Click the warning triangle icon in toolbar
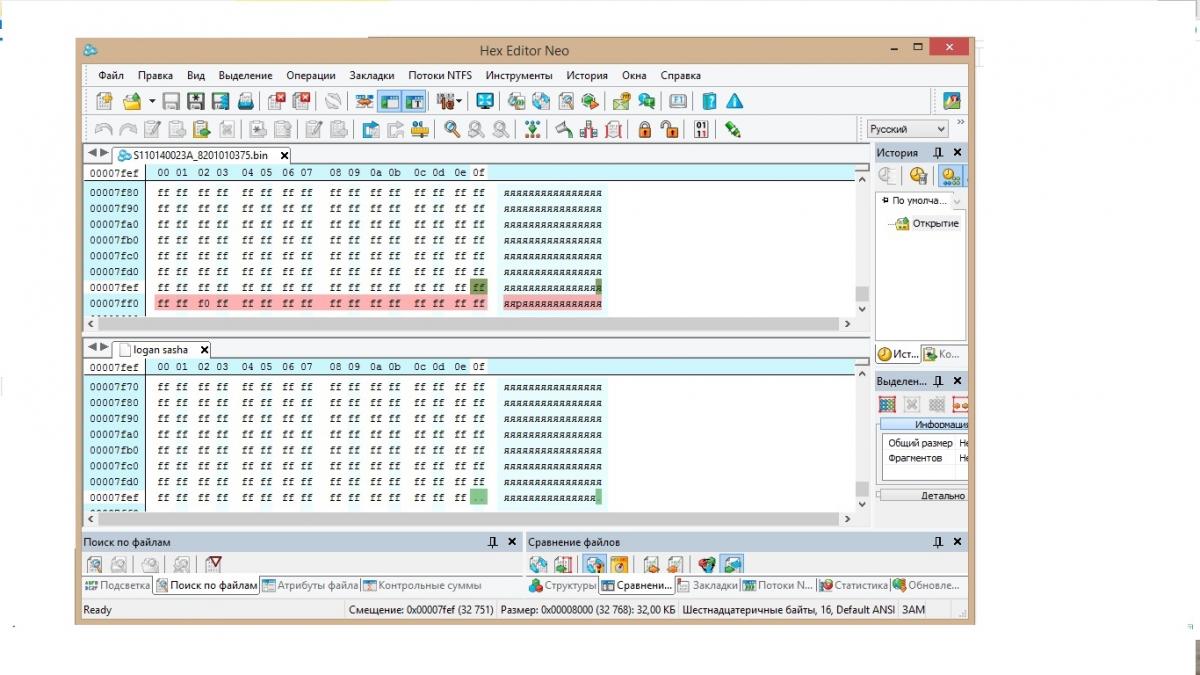The width and height of the screenshot is (1200, 675). [735, 101]
